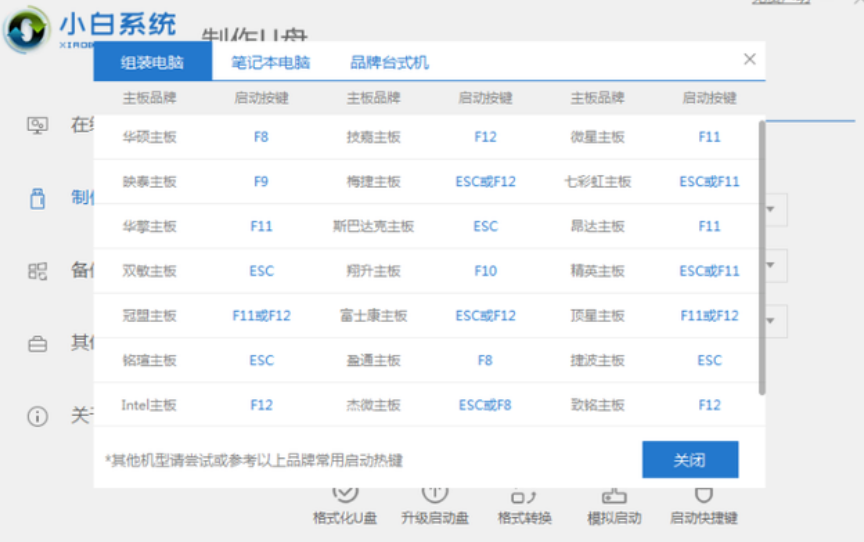The height and width of the screenshot is (542, 864).
Task: Open the online reinstall sidebar monitor icon
Action: click(37, 126)
